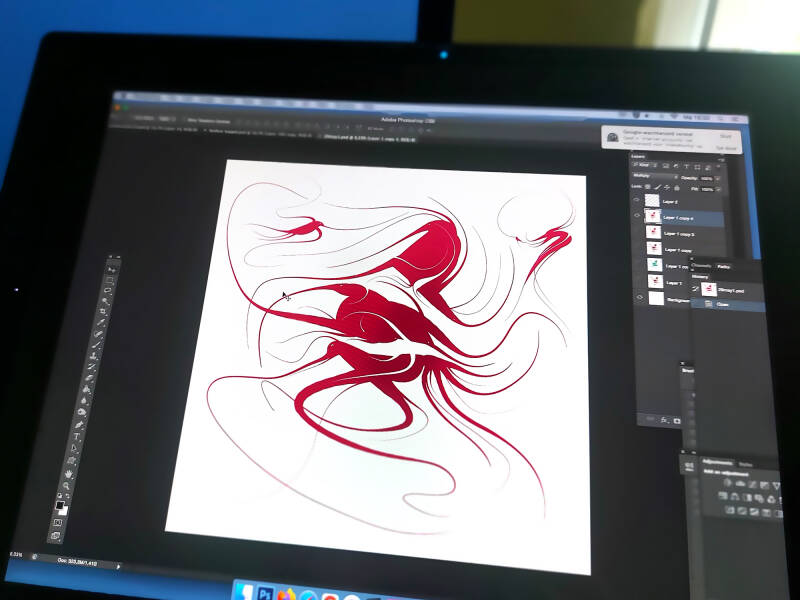Select the Lasso tool
800x600 pixels.
107,290
